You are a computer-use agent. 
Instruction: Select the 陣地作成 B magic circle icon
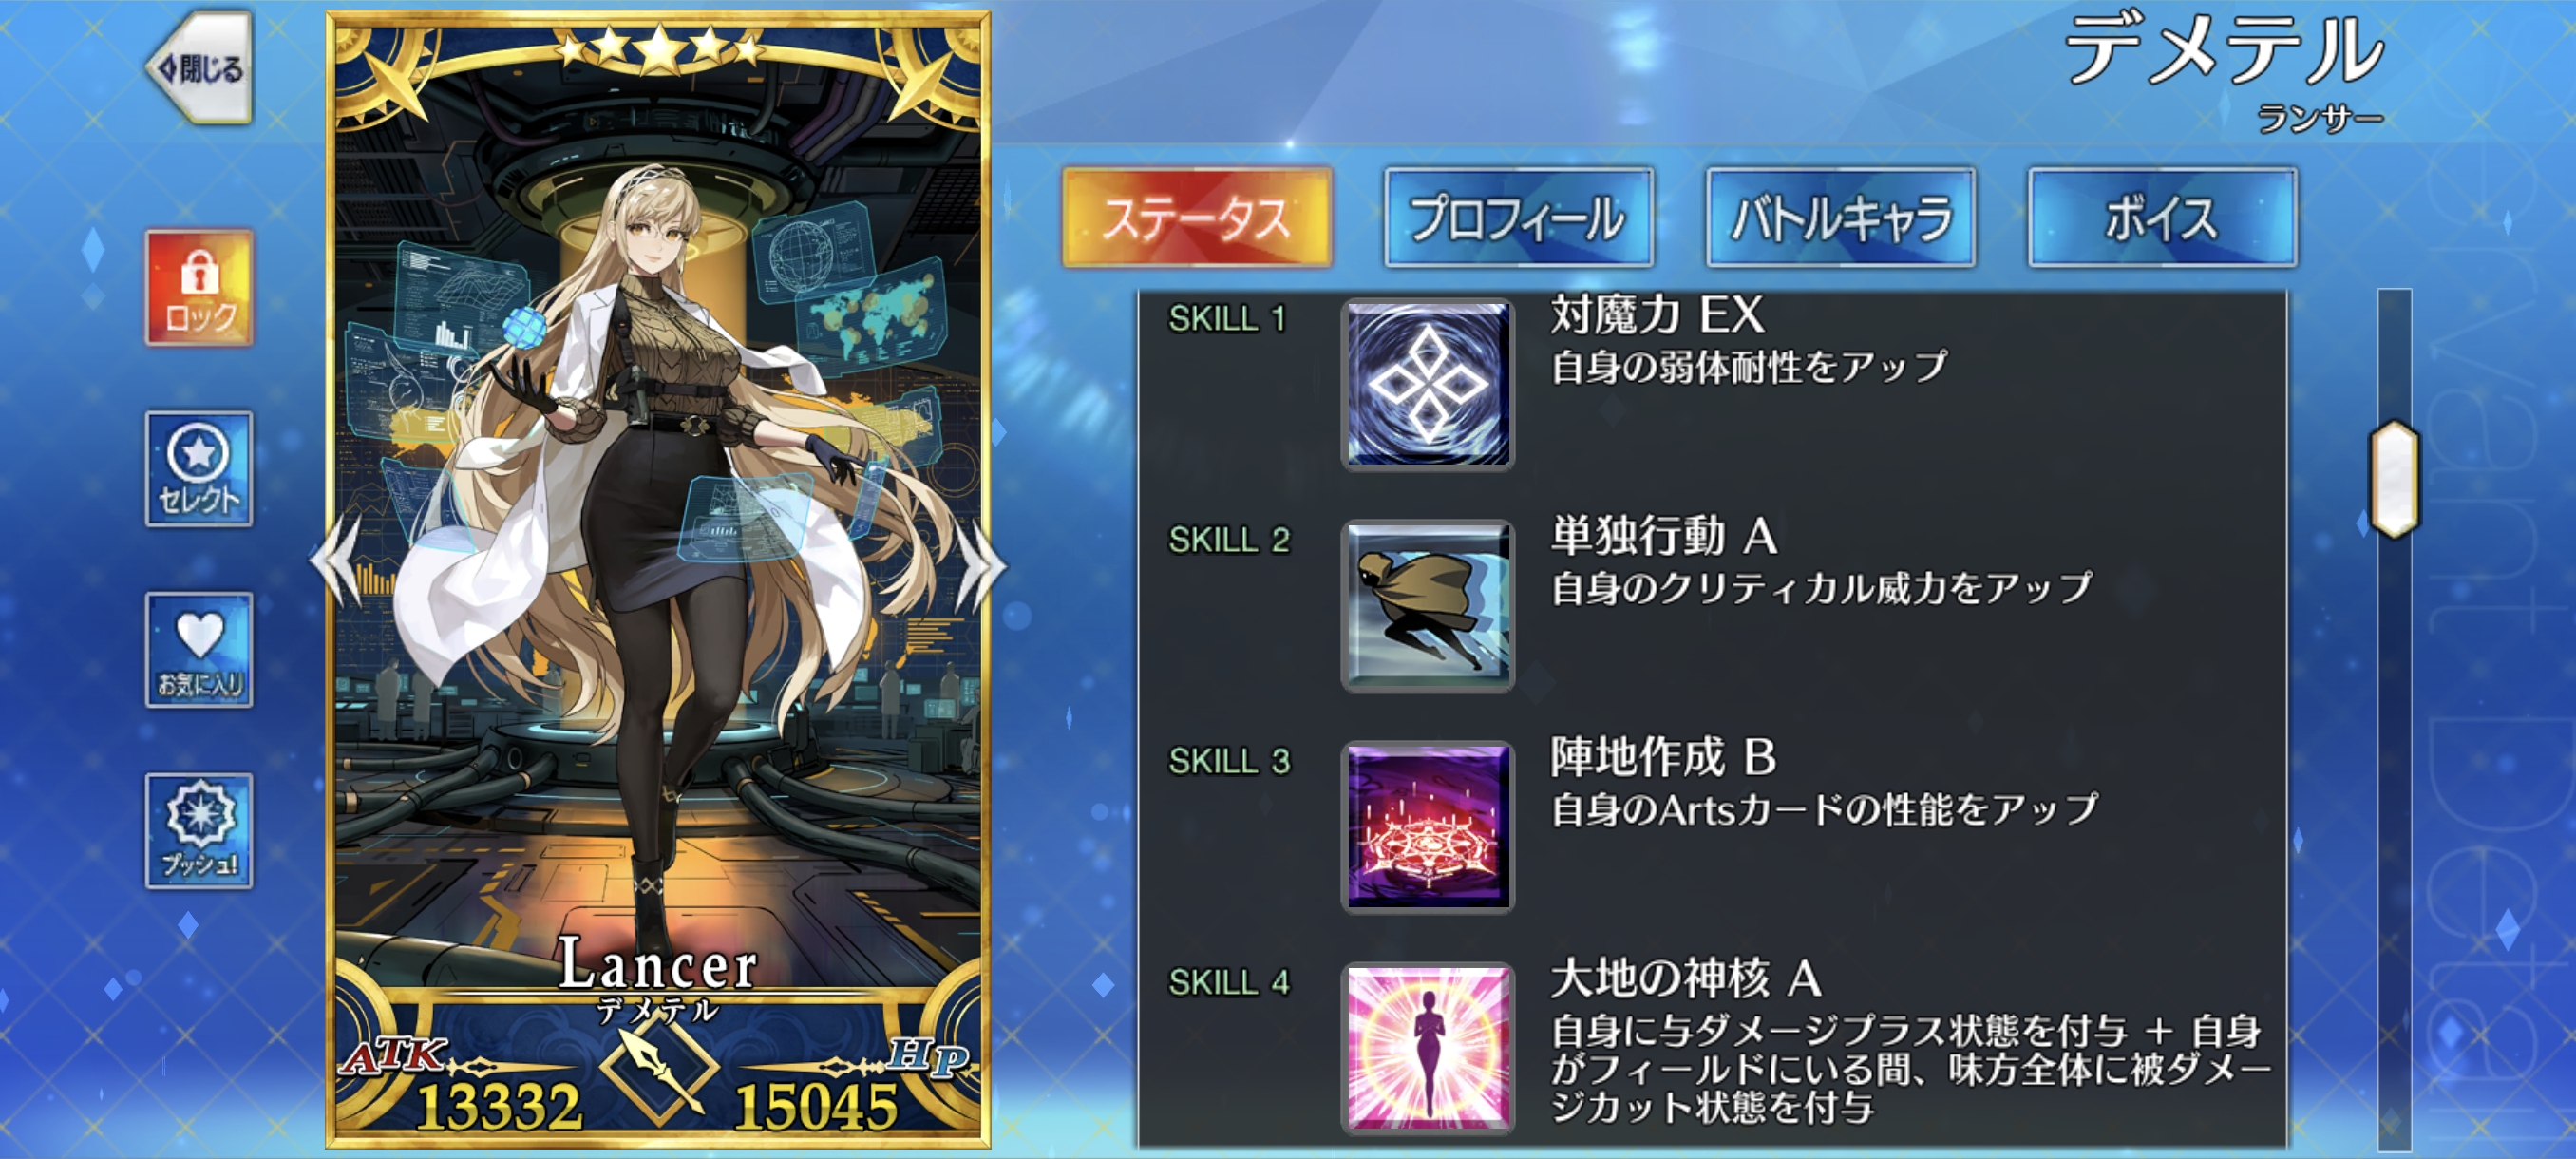(x=1428, y=827)
